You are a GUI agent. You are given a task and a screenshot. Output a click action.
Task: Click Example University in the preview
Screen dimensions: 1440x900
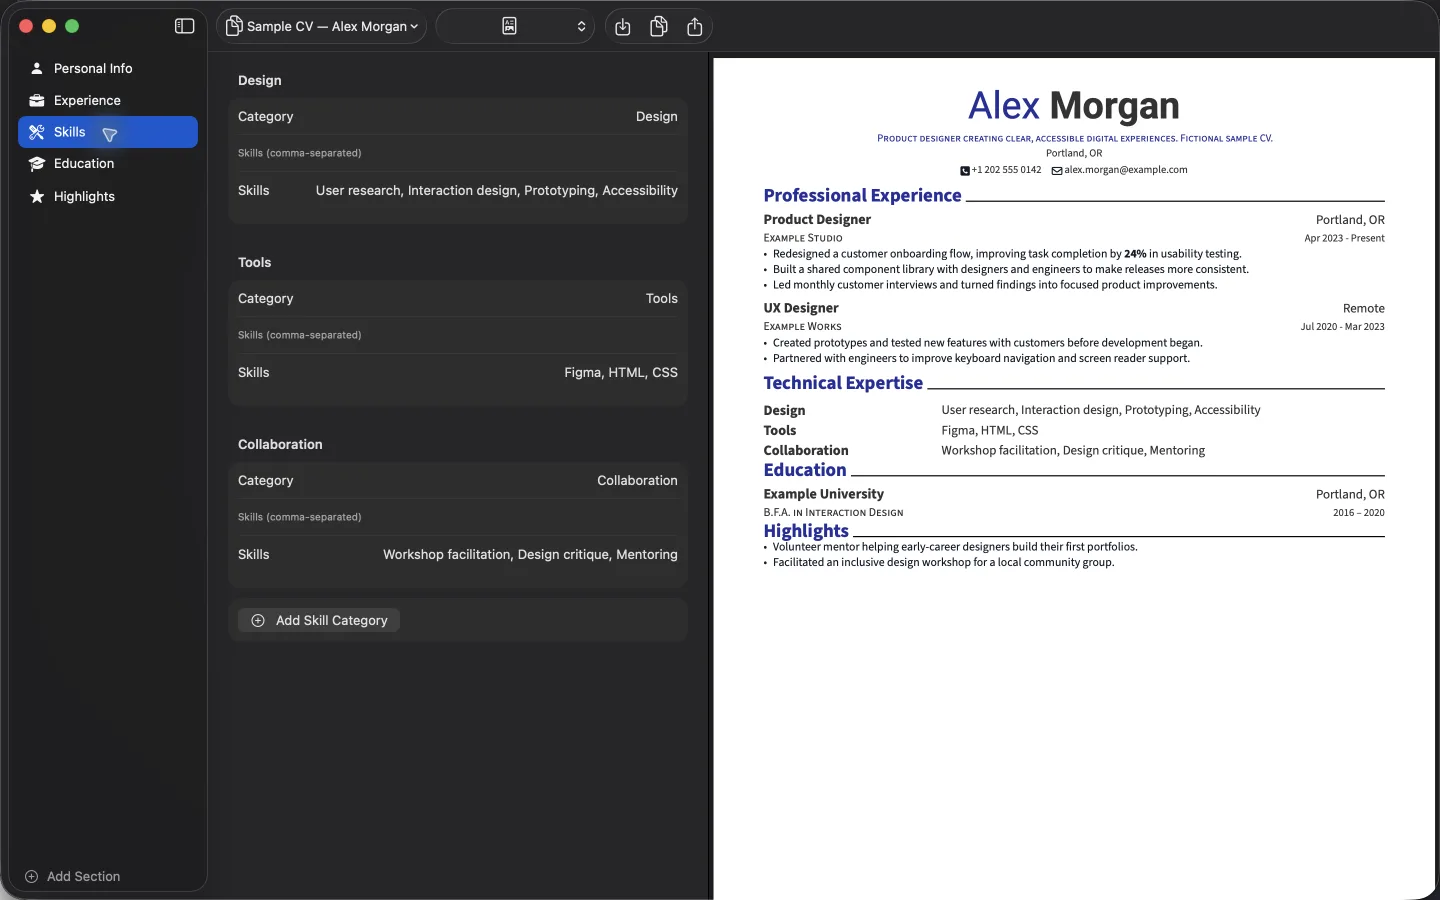tap(824, 494)
